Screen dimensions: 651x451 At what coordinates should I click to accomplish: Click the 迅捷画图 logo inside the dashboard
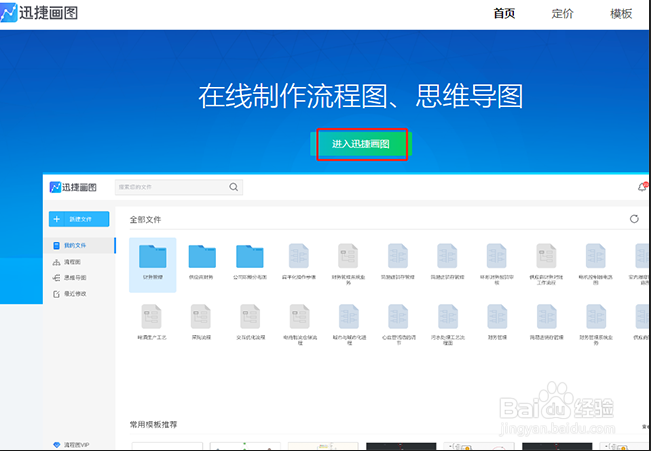73,187
